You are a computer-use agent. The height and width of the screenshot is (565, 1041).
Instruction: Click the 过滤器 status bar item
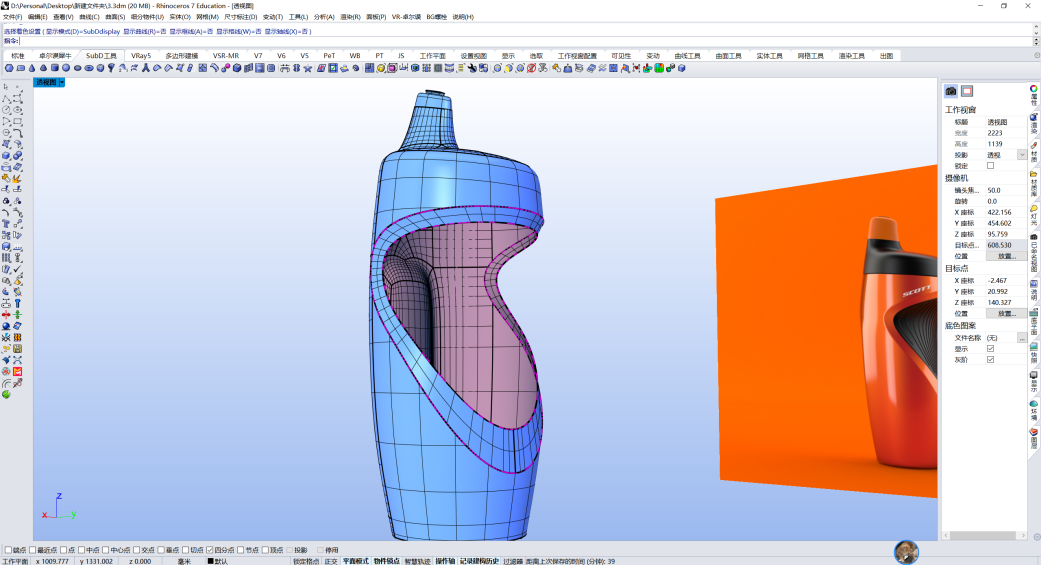pyautogui.click(x=513, y=561)
